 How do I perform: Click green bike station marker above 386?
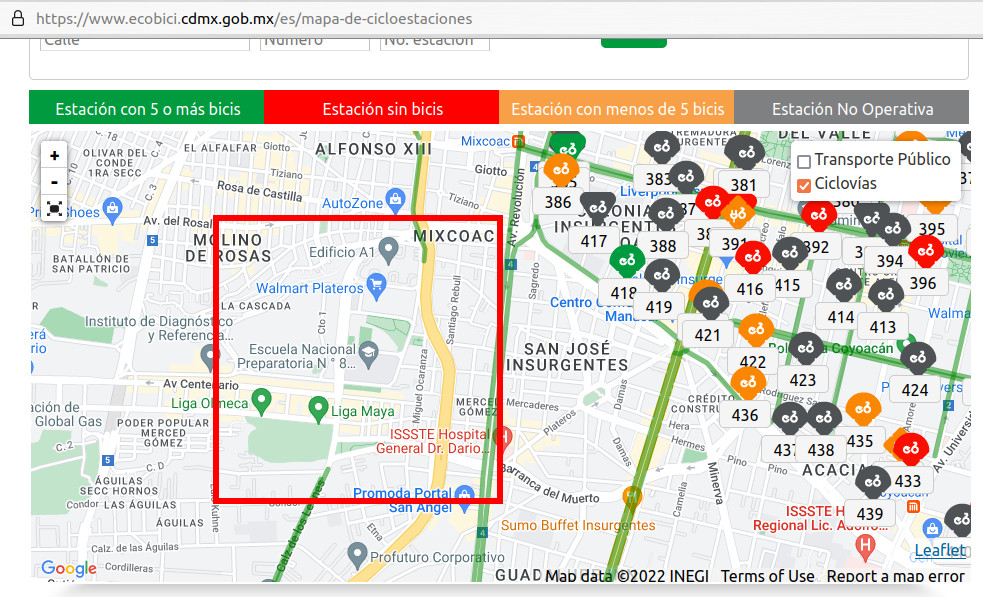pos(567,145)
